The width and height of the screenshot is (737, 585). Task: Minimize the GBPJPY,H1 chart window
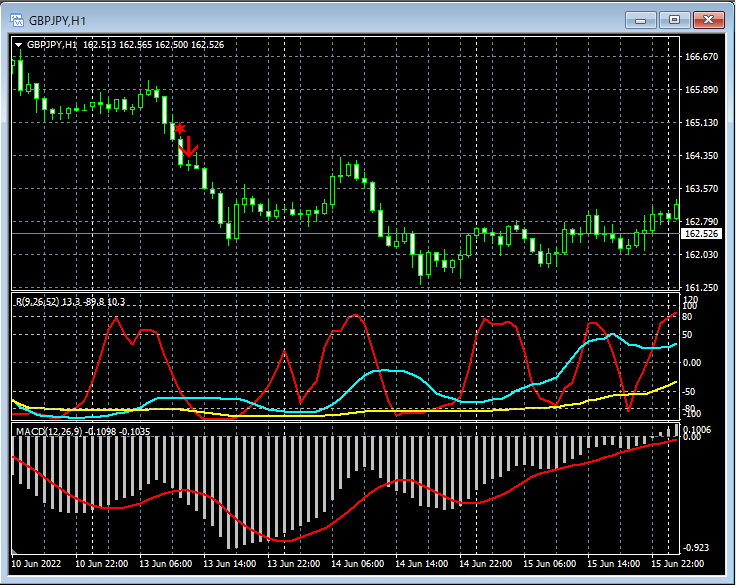[641, 18]
